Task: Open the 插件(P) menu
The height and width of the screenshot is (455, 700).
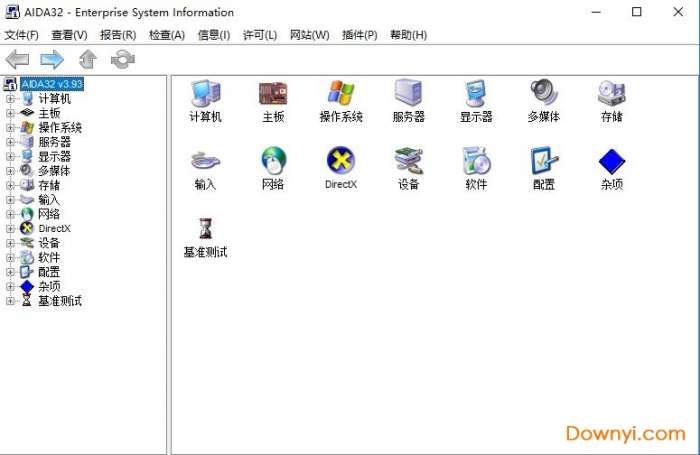Action: tap(359, 35)
